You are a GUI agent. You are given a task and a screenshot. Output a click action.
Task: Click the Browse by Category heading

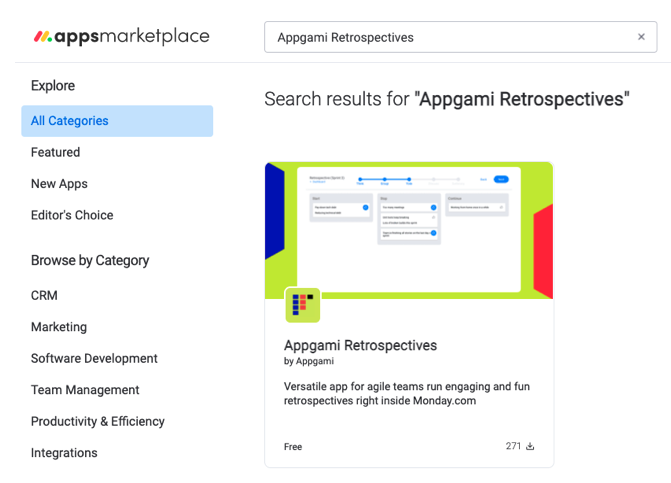pyautogui.click(x=90, y=260)
